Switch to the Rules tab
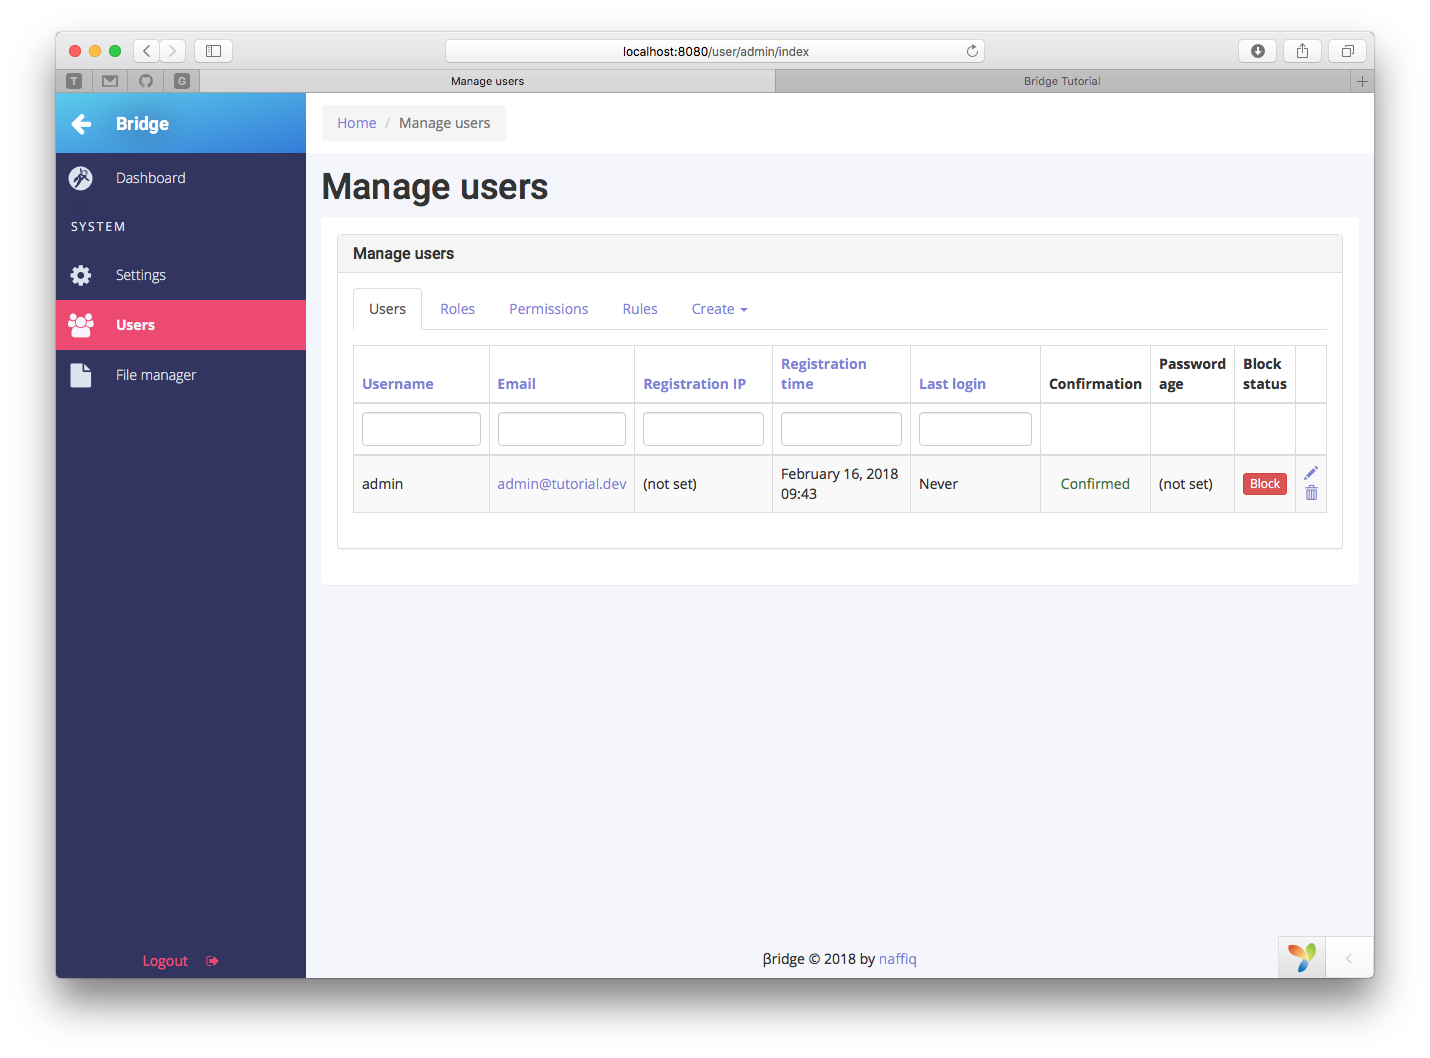This screenshot has width=1430, height=1058. coord(640,309)
